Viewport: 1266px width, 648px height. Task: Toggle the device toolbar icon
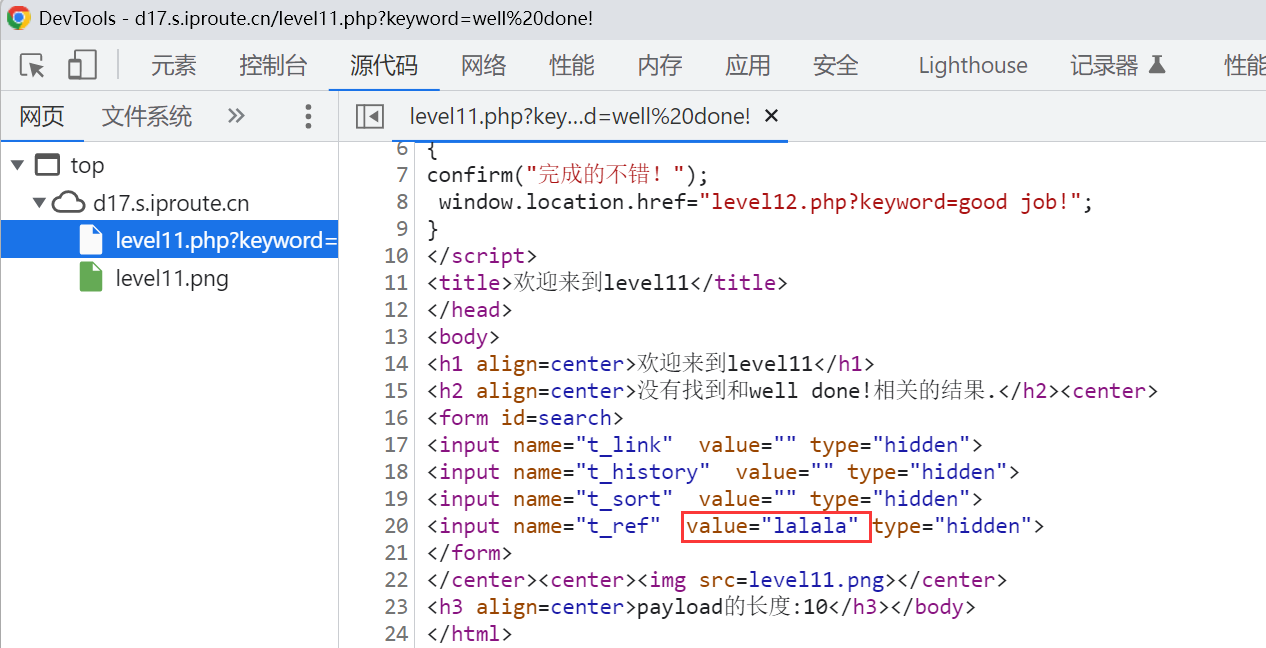[81, 66]
